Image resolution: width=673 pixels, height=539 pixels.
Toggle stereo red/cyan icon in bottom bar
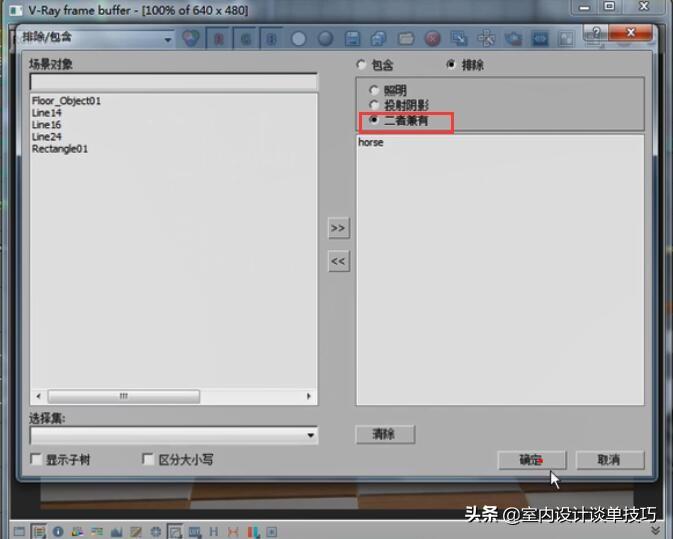pos(253,532)
